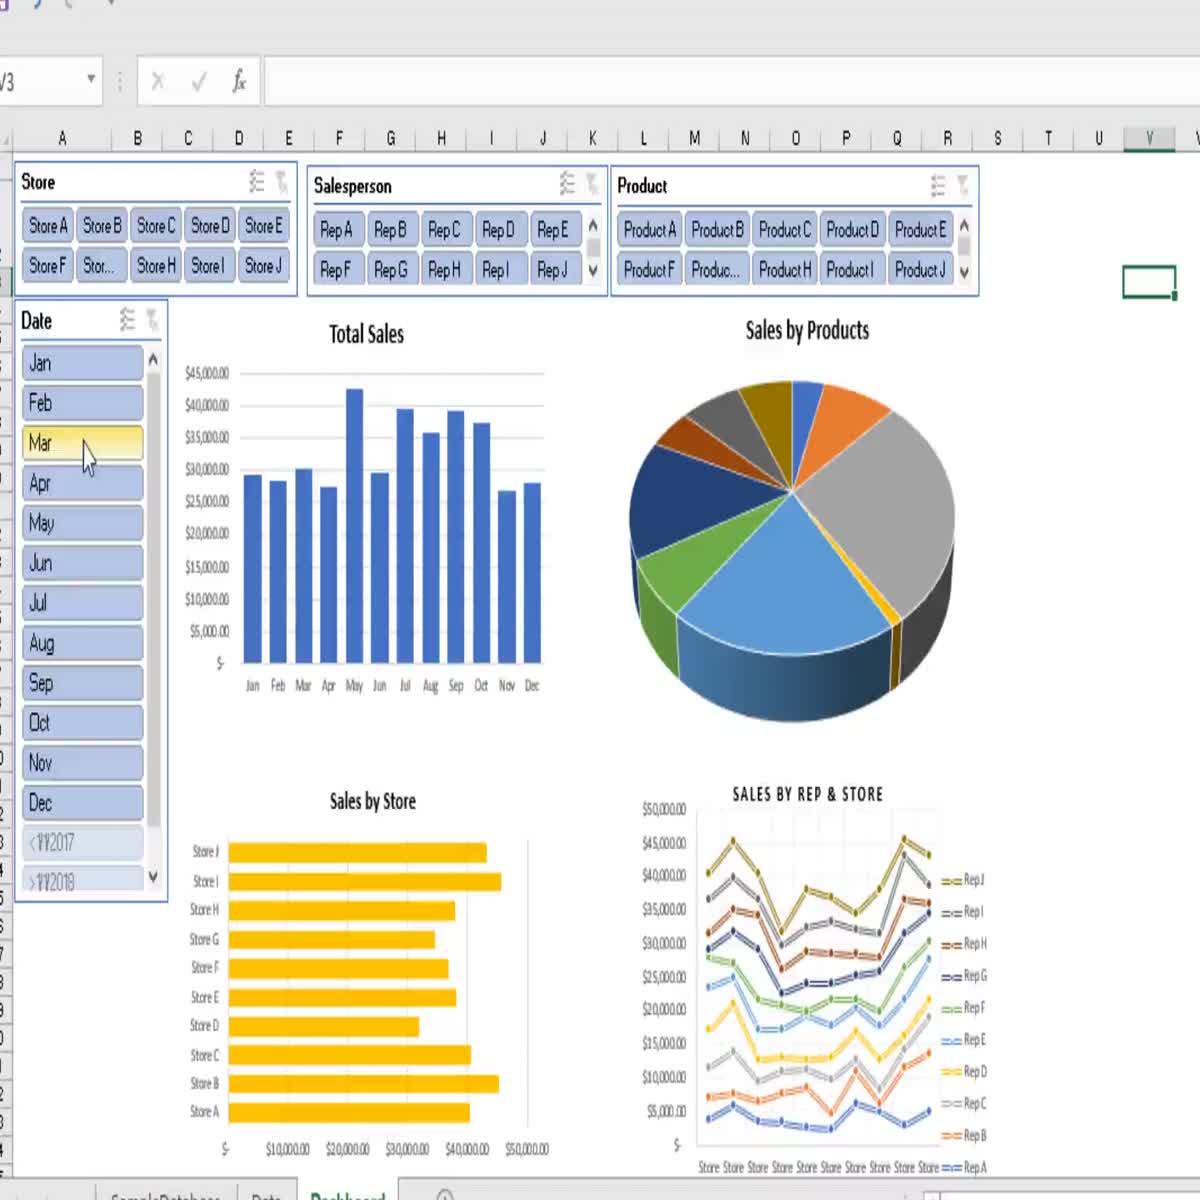
Task: Click the up arrow in the Salesperson slicer
Action: [x=593, y=225]
